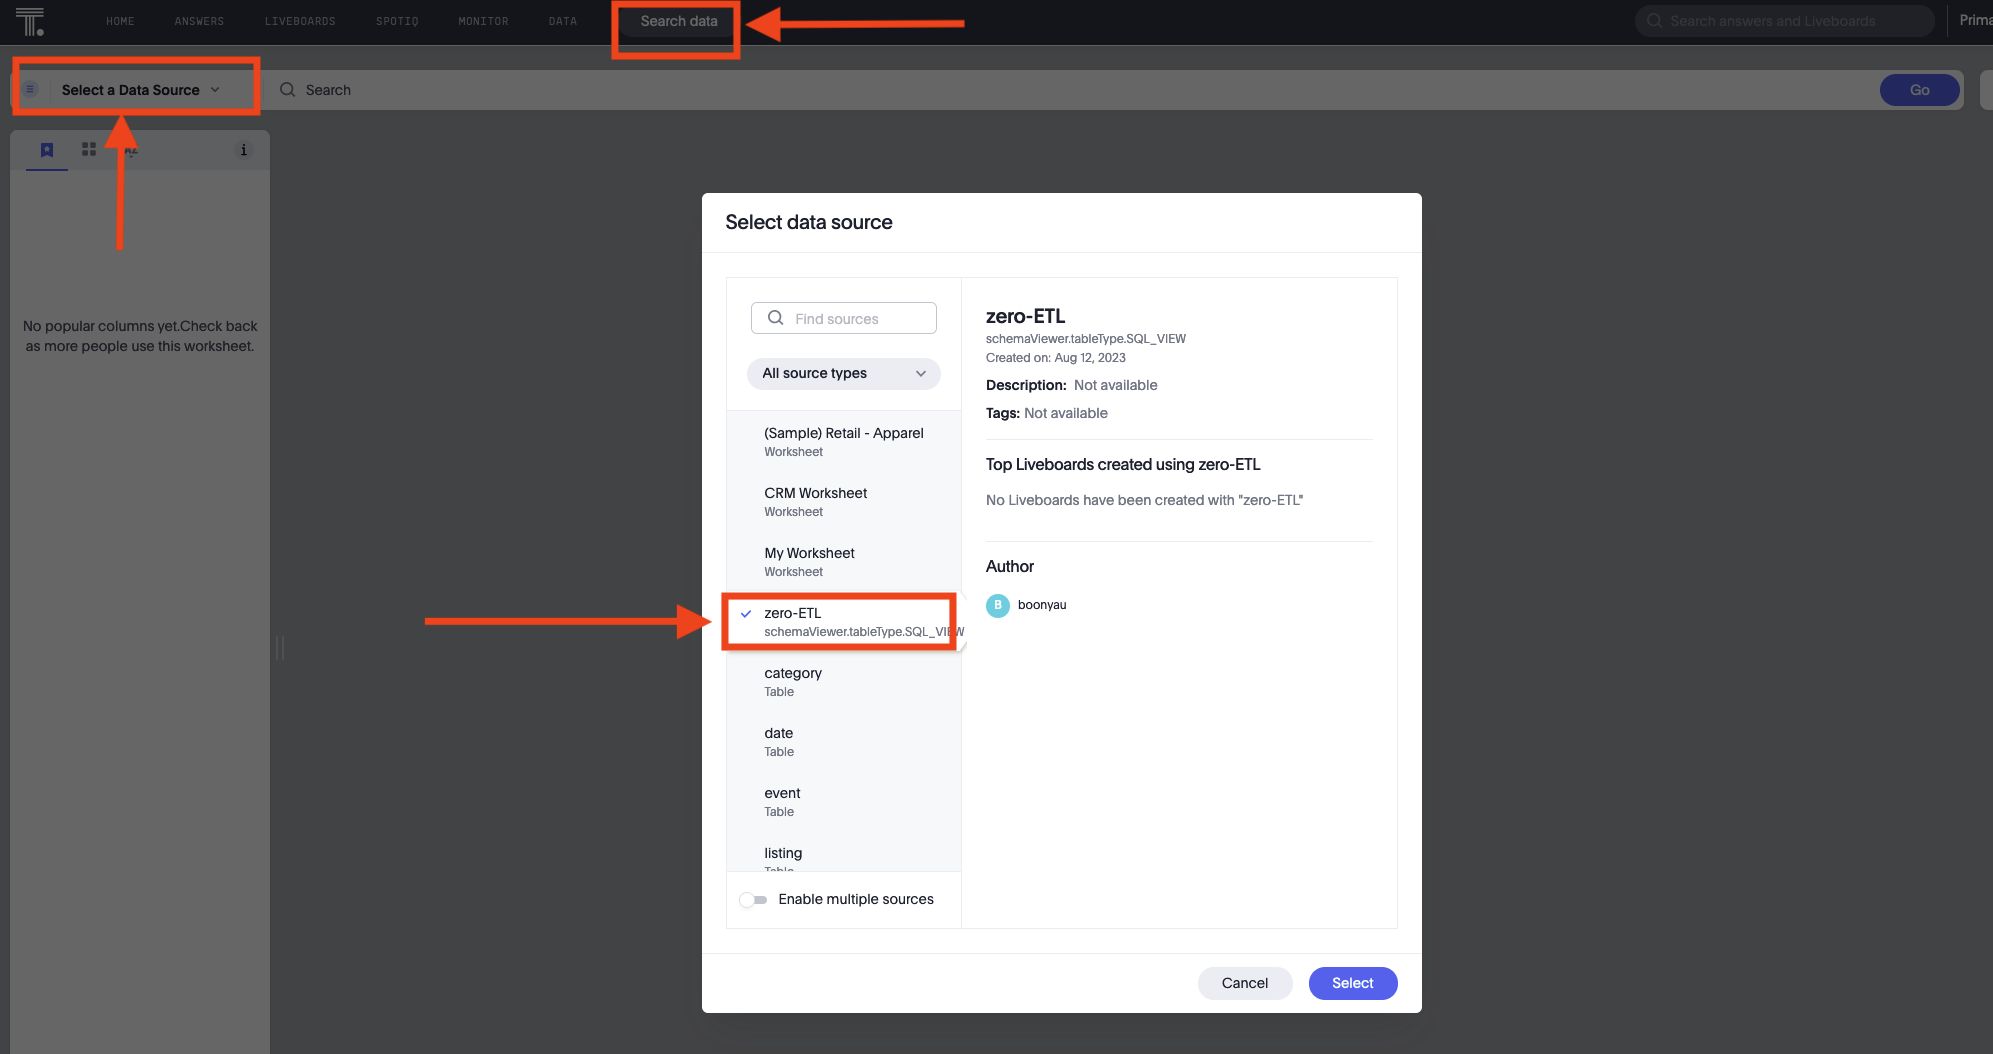Open the ANSWERS nav item
The image size is (1993, 1054).
click(x=199, y=21)
